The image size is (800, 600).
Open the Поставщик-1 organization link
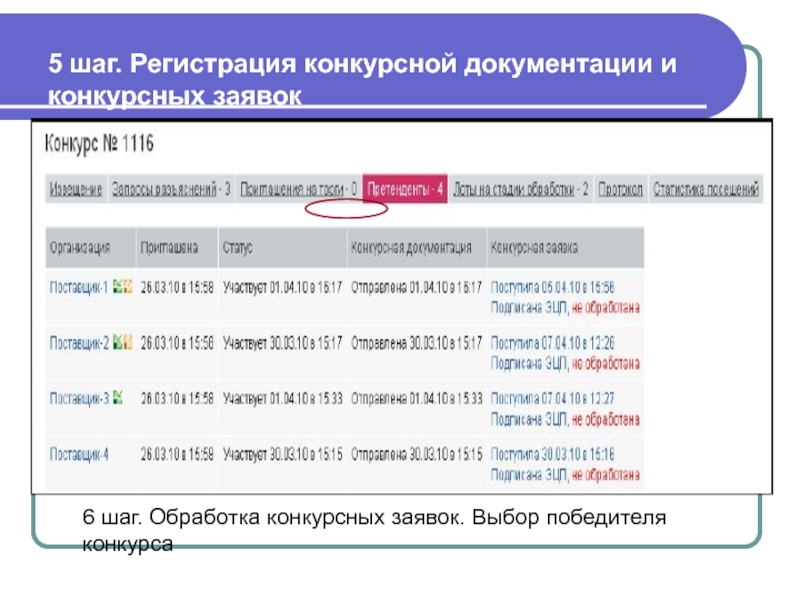(79, 288)
